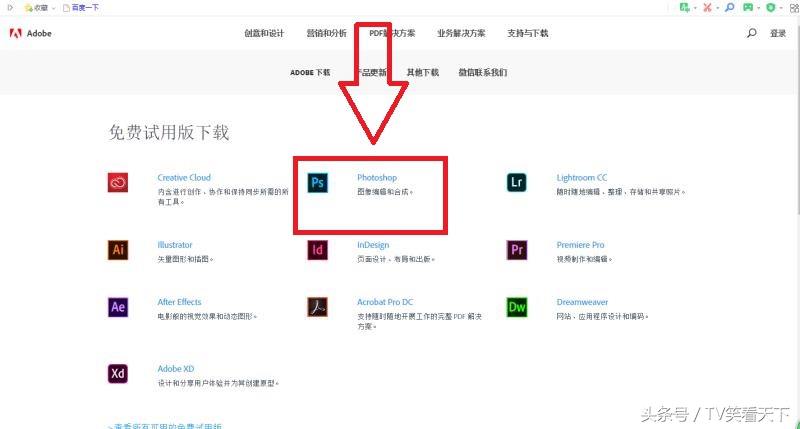Click the browser translate toolbar icon
The height and width of the screenshot is (429, 800).
[684, 7]
